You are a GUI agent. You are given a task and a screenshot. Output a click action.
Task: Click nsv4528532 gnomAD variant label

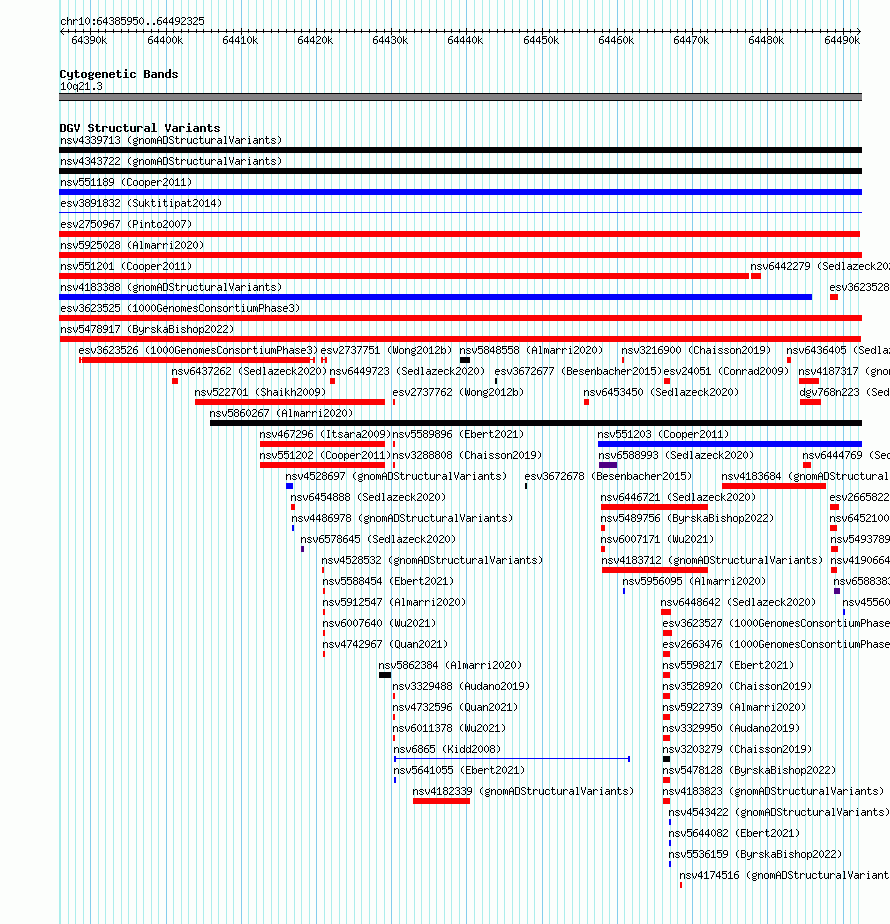(432, 560)
